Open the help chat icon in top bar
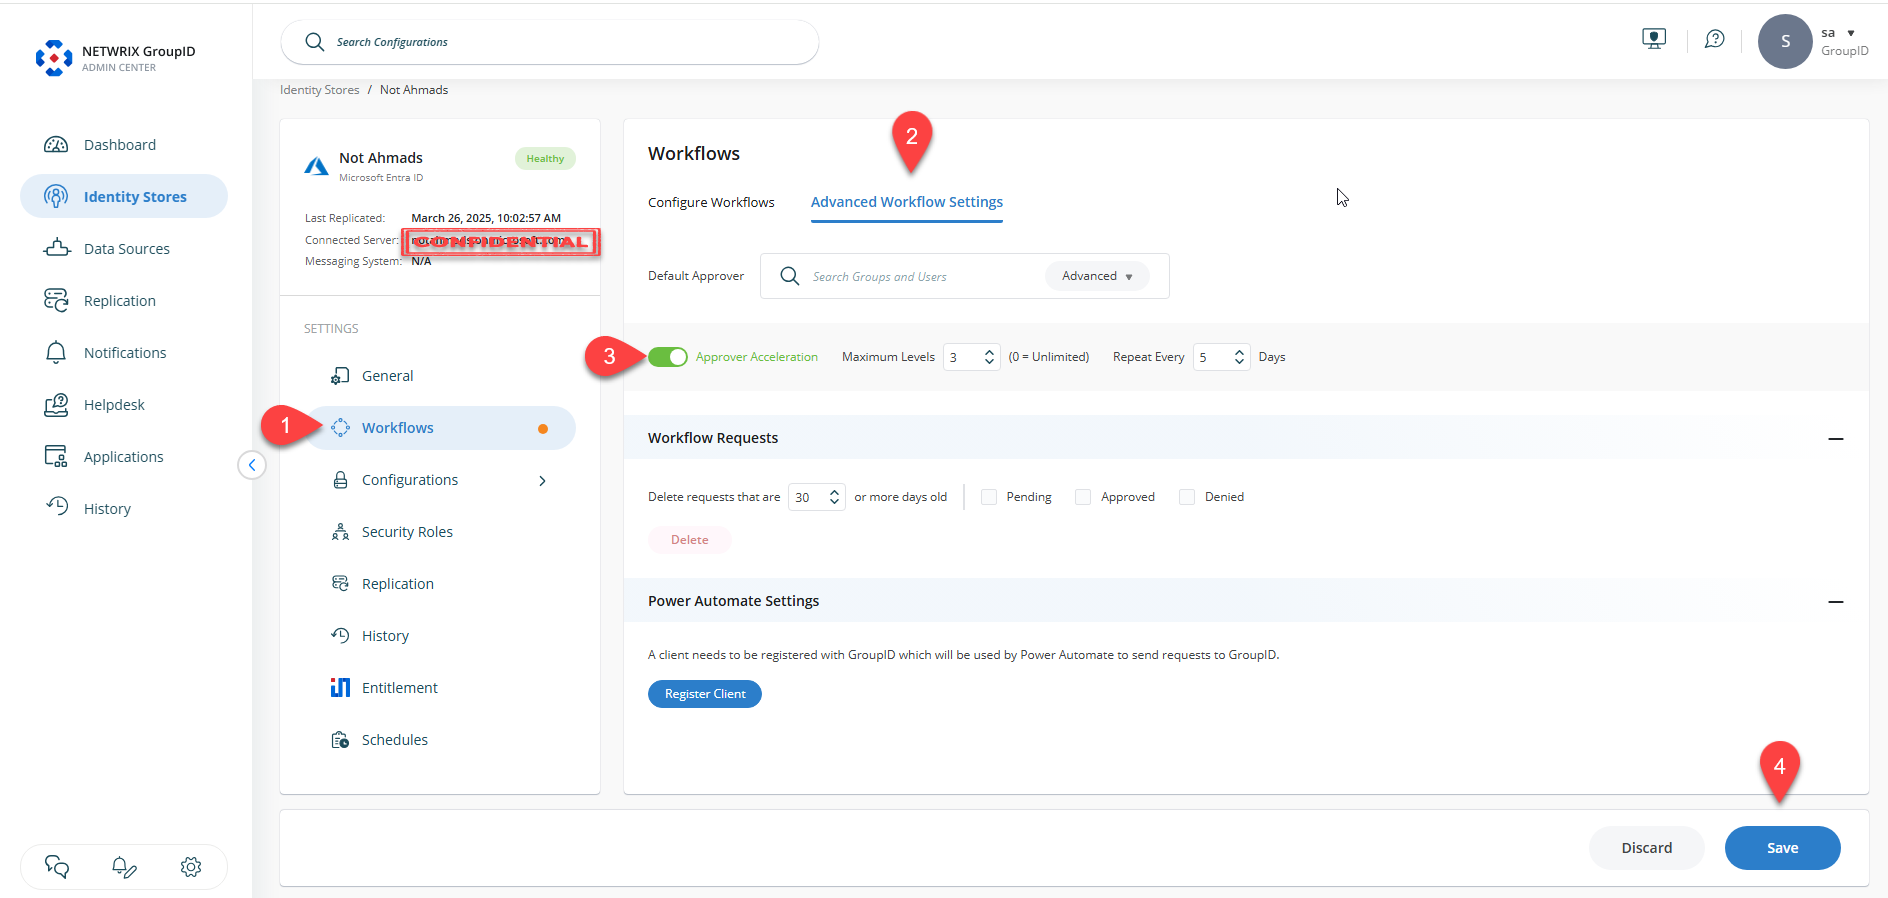Viewport: 1888px width, 898px height. click(1715, 39)
